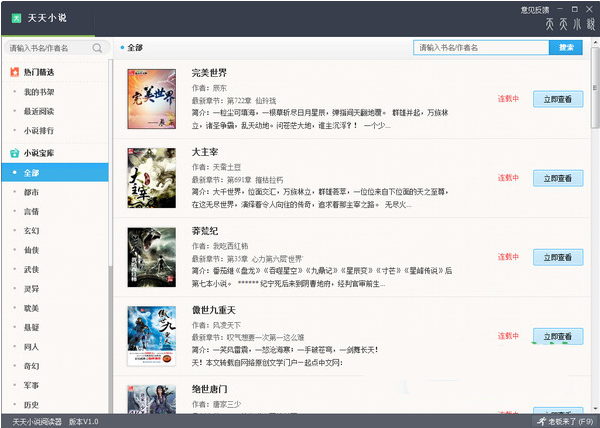This screenshot has width=600, height=428.
Task: Maximize the 天天小说 window
Action: (x=574, y=9)
